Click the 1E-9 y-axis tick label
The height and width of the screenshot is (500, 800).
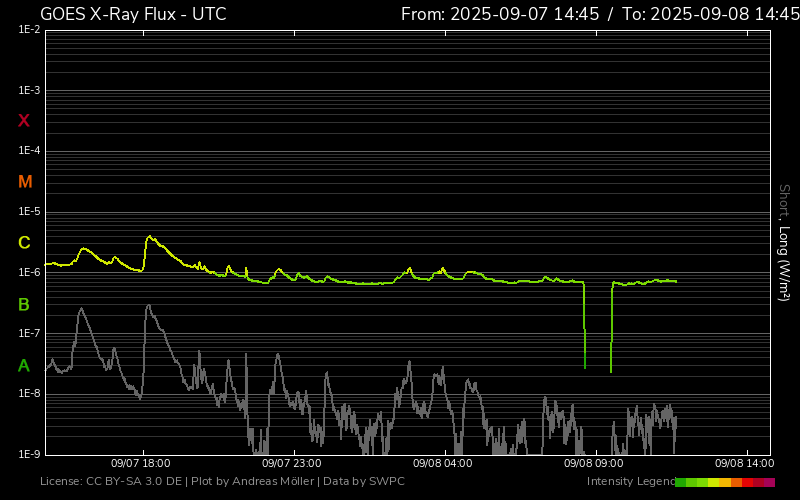click(x=29, y=454)
